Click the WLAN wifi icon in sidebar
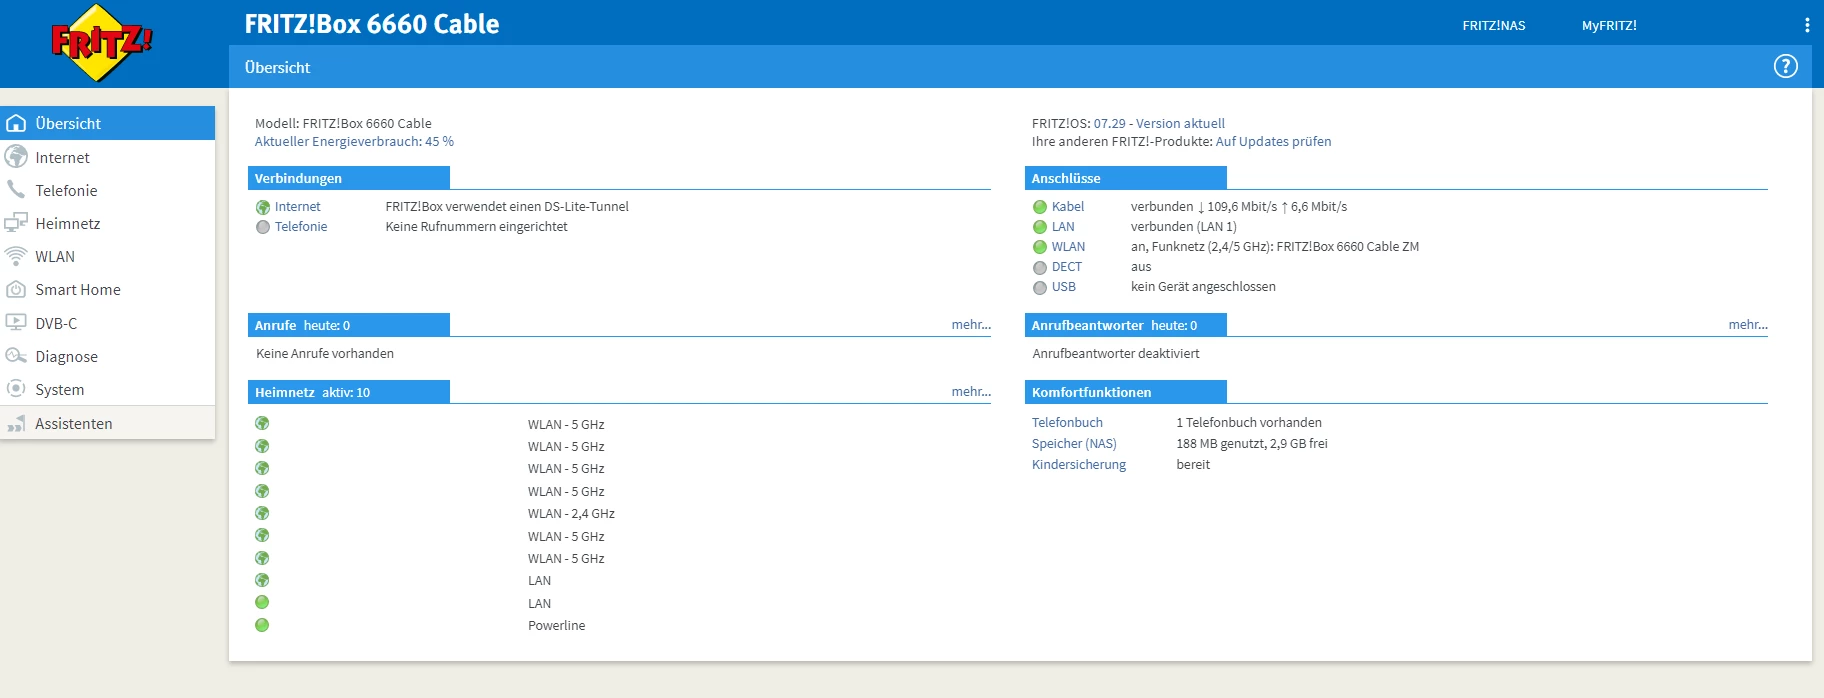Viewport: 1824px width, 698px height. [x=16, y=256]
